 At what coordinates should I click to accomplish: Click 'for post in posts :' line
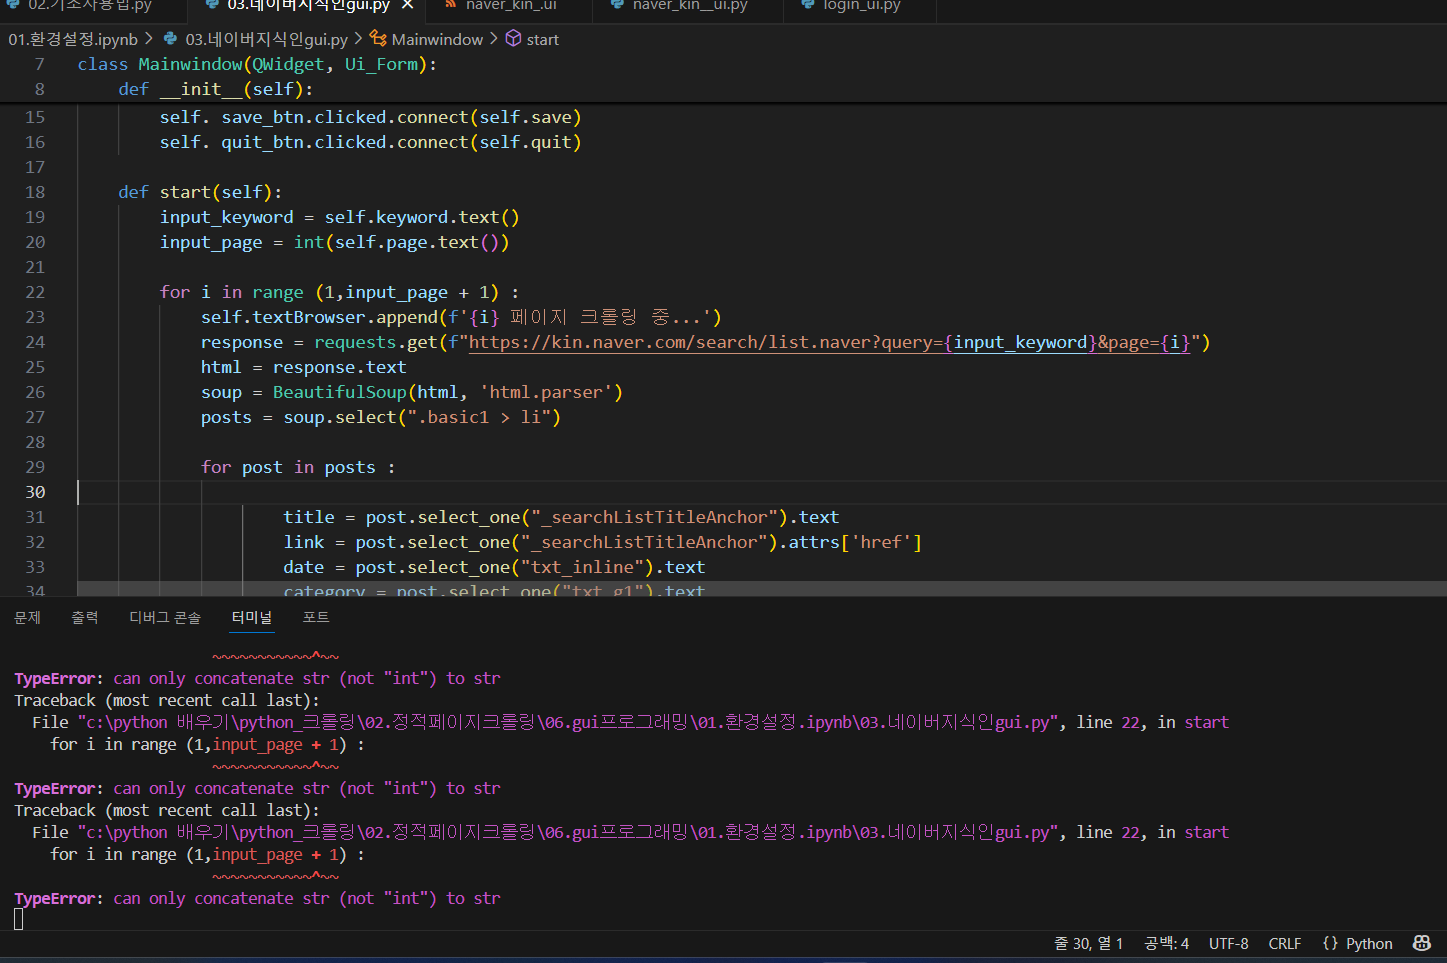298,467
